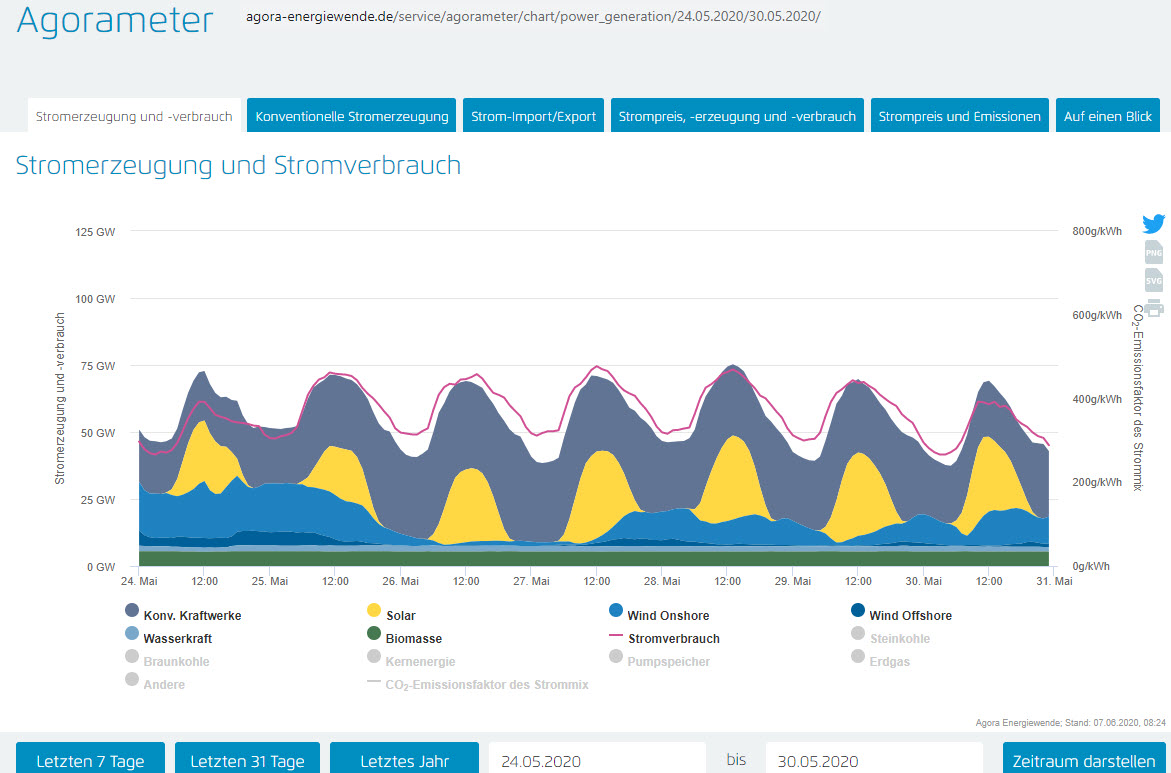Screen dimensions: 1171x773
Task: Click the end date field 30.05.2020
Action: 873,760
